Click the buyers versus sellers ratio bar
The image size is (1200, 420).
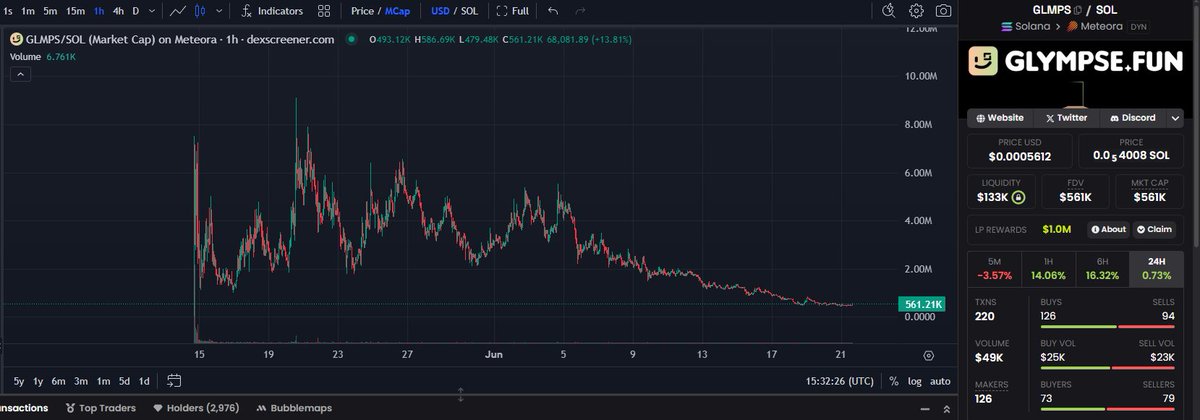[x=1107, y=411]
